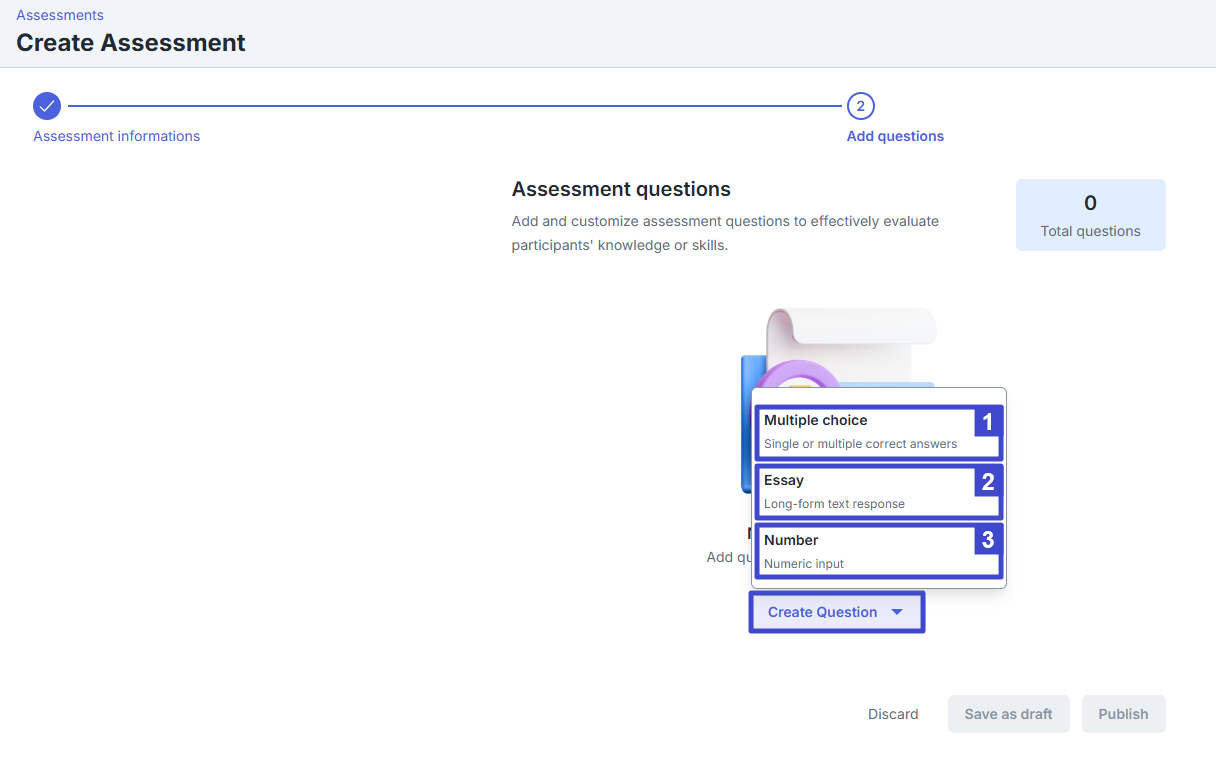Publish the assessment
The width and height of the screenshot is (1216, 763).
click(x=1123, y=714)
